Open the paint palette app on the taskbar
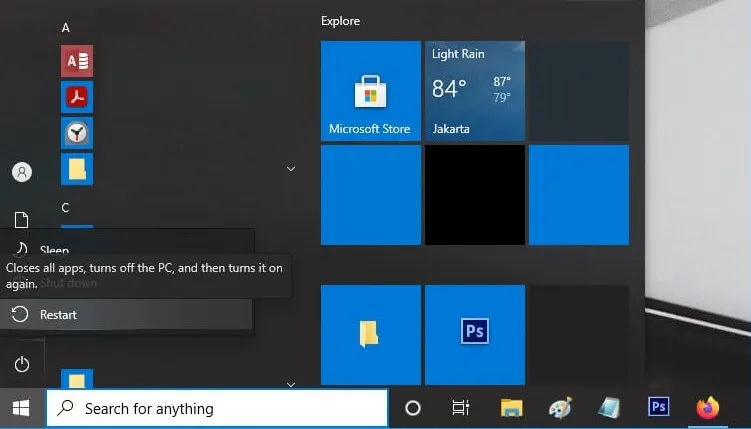 point(560,408)
